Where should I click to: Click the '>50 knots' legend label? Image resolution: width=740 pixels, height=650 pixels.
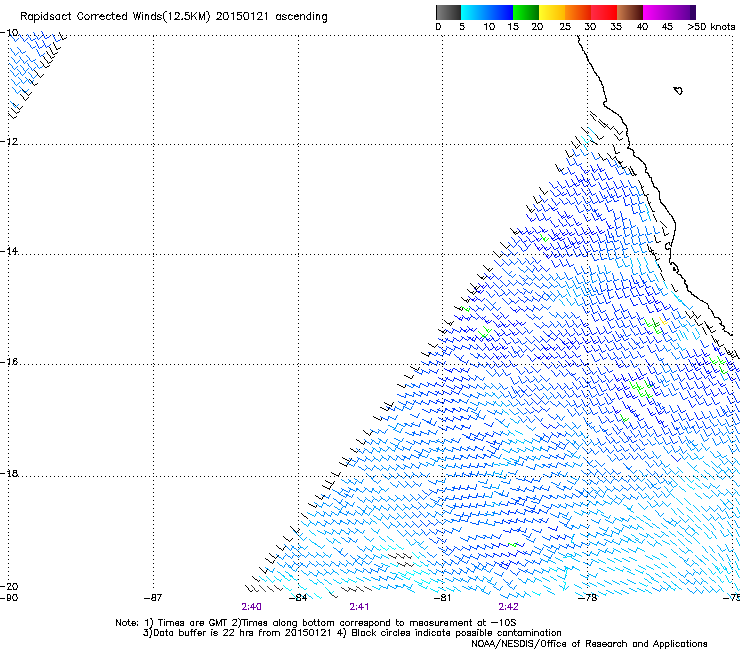(711, 27)
